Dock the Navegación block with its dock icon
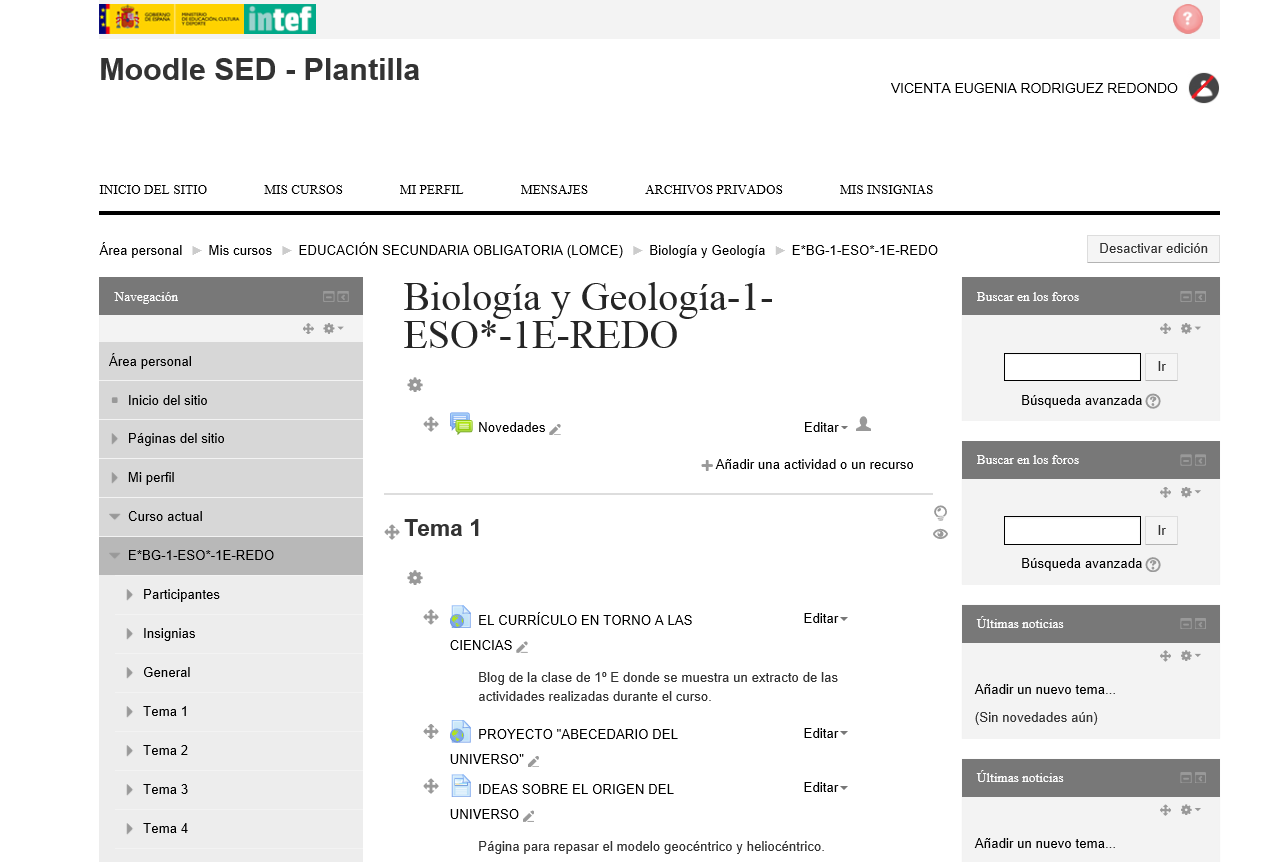This screenshot has height=862, width=1280. (x=342, y=296)
